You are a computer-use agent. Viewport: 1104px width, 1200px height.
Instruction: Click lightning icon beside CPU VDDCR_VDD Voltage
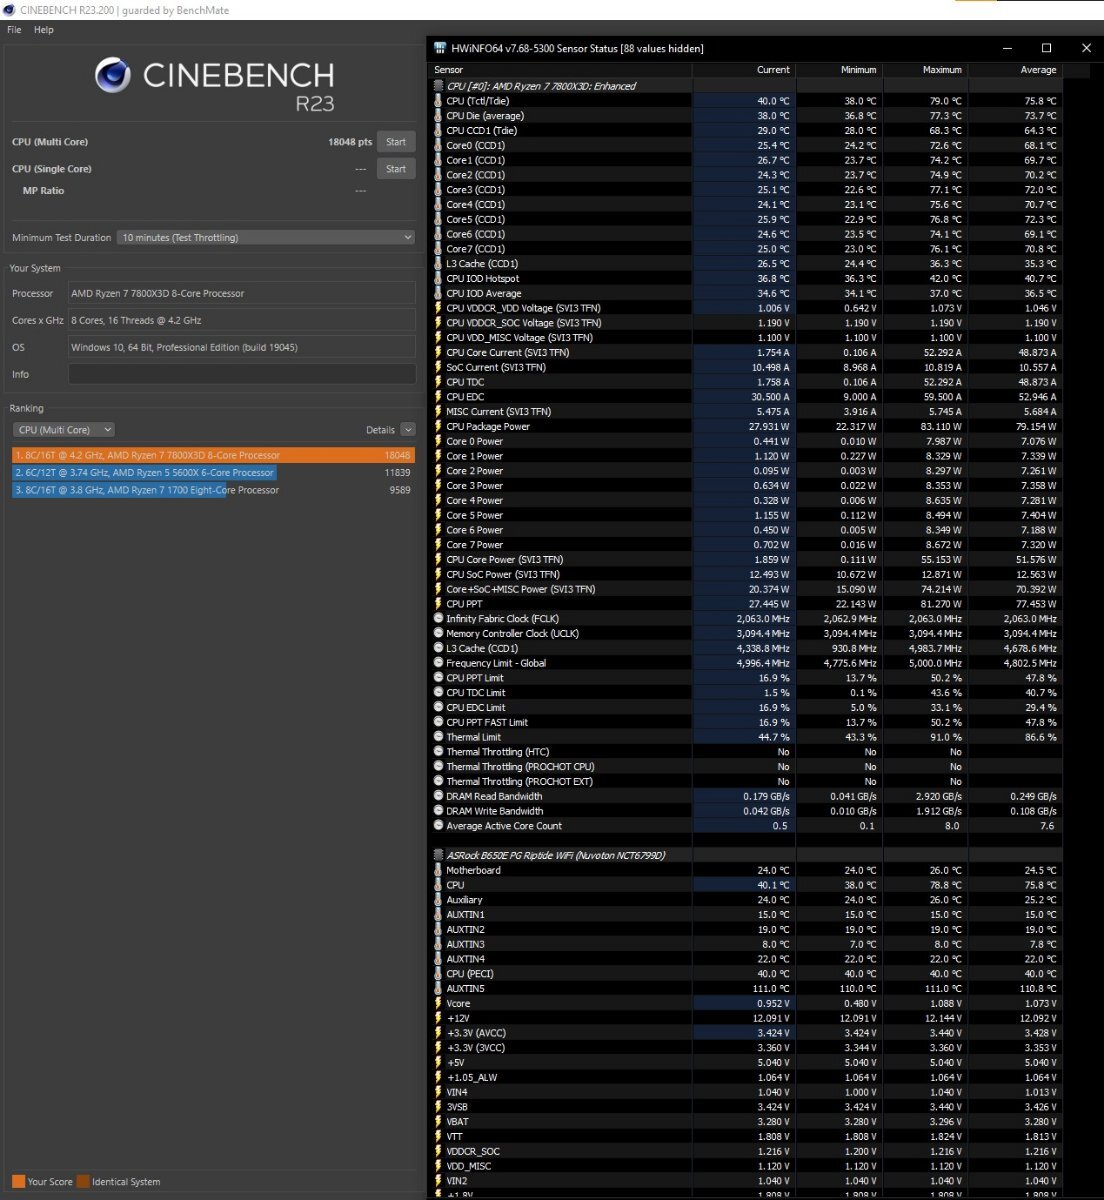tap(438, 308)
